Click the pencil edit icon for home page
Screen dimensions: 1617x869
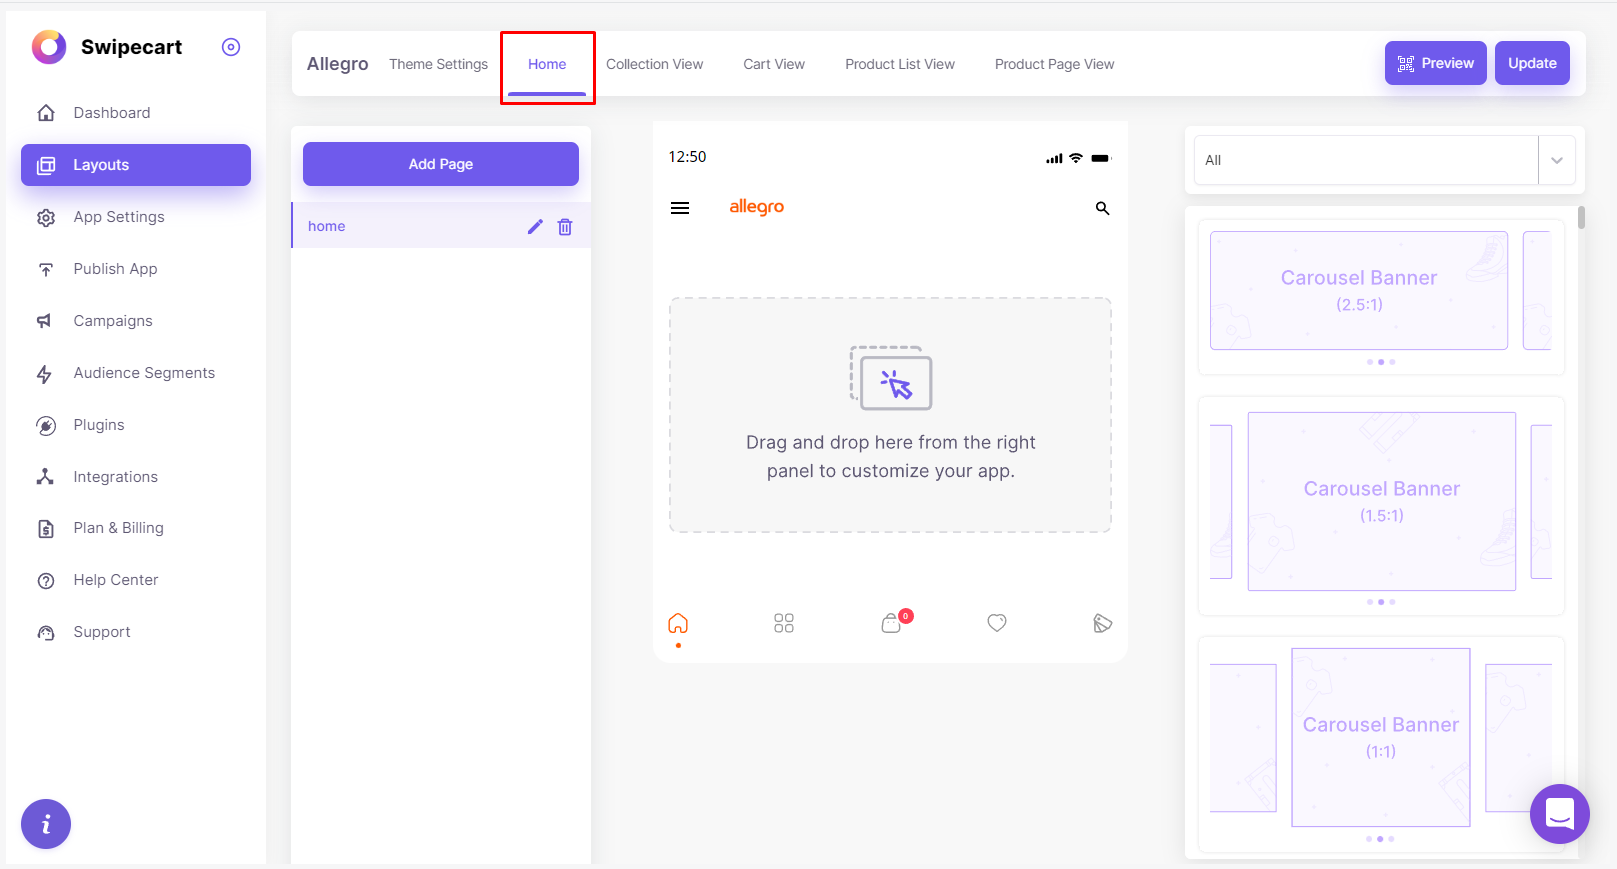point(535,227)
